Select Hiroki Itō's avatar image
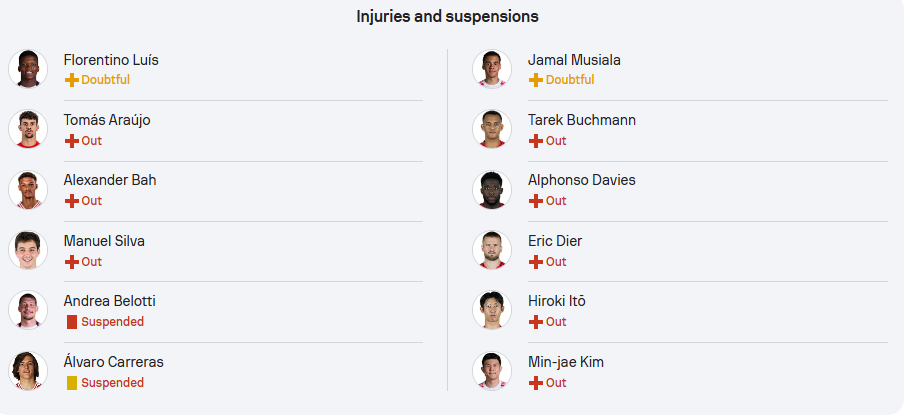910x419 pixels. [x=492, y=310]
